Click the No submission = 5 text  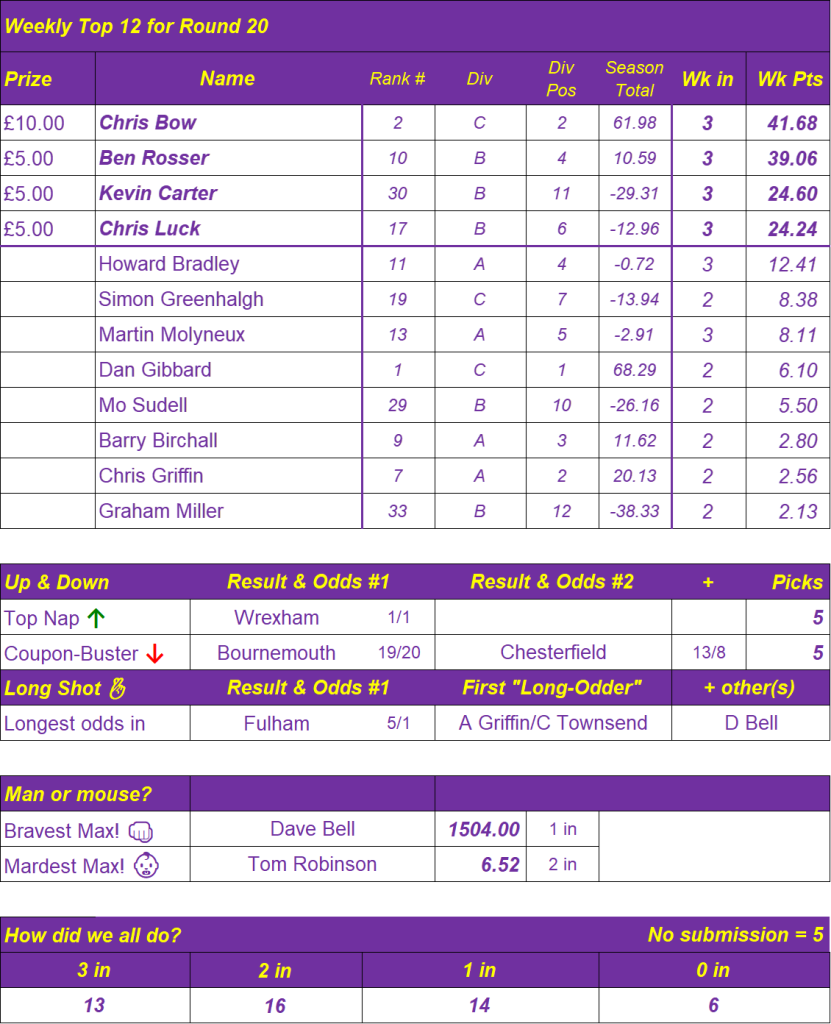pos(736,935)
